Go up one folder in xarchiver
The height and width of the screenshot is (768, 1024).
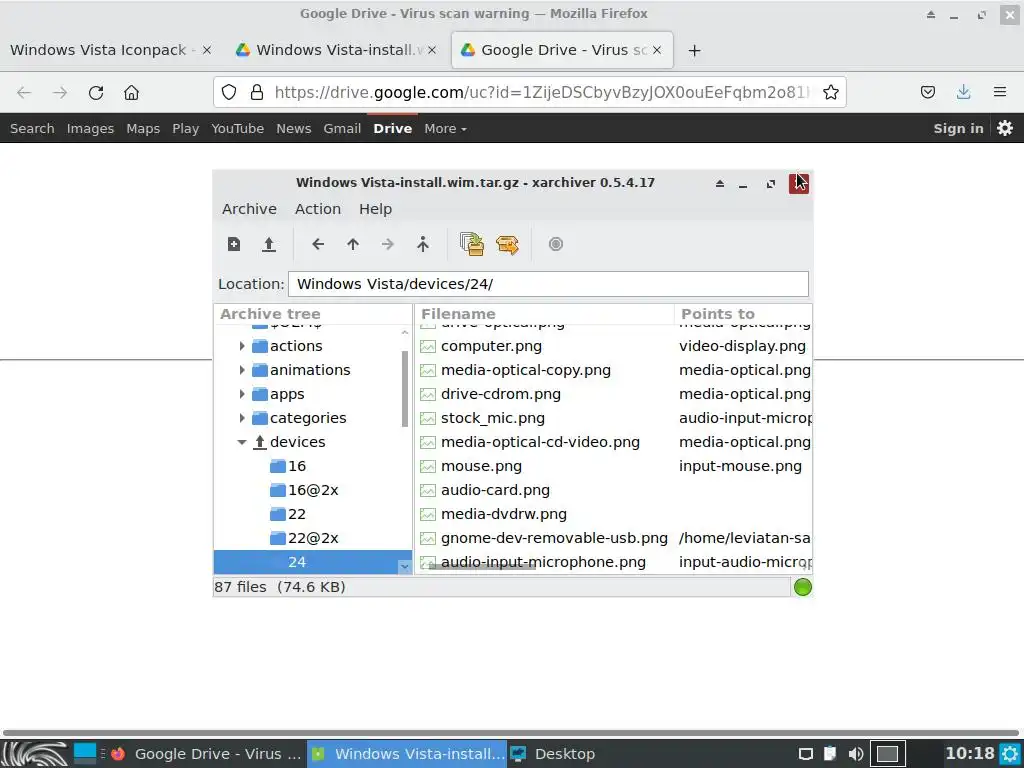coord(353,244)
